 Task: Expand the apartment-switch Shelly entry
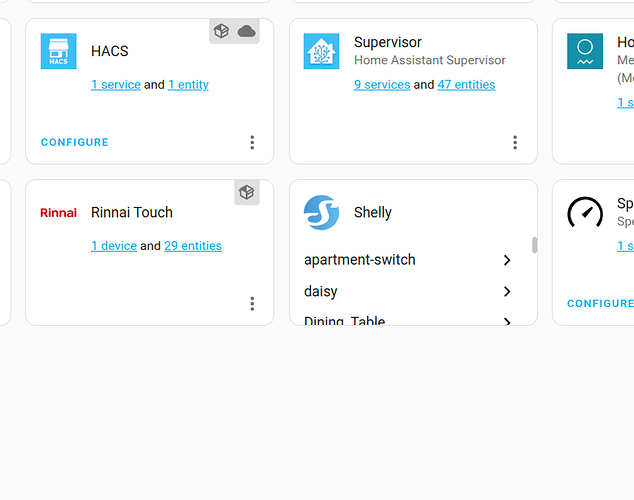click(507, 260)
